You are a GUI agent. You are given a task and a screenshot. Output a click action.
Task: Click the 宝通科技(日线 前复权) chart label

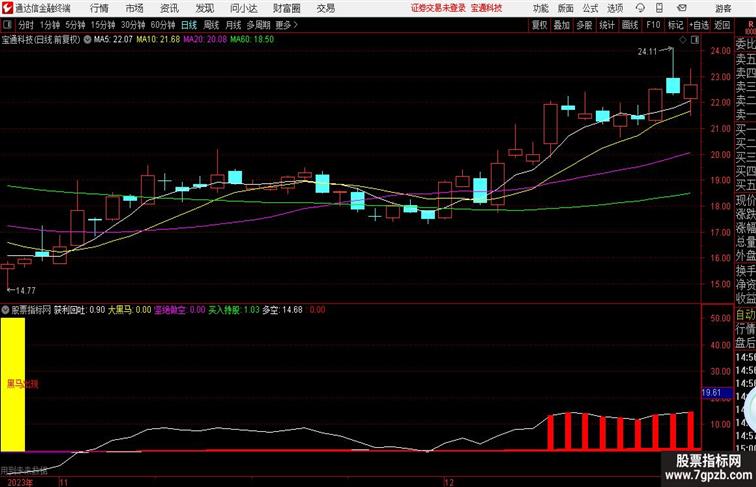click(41, 40)
